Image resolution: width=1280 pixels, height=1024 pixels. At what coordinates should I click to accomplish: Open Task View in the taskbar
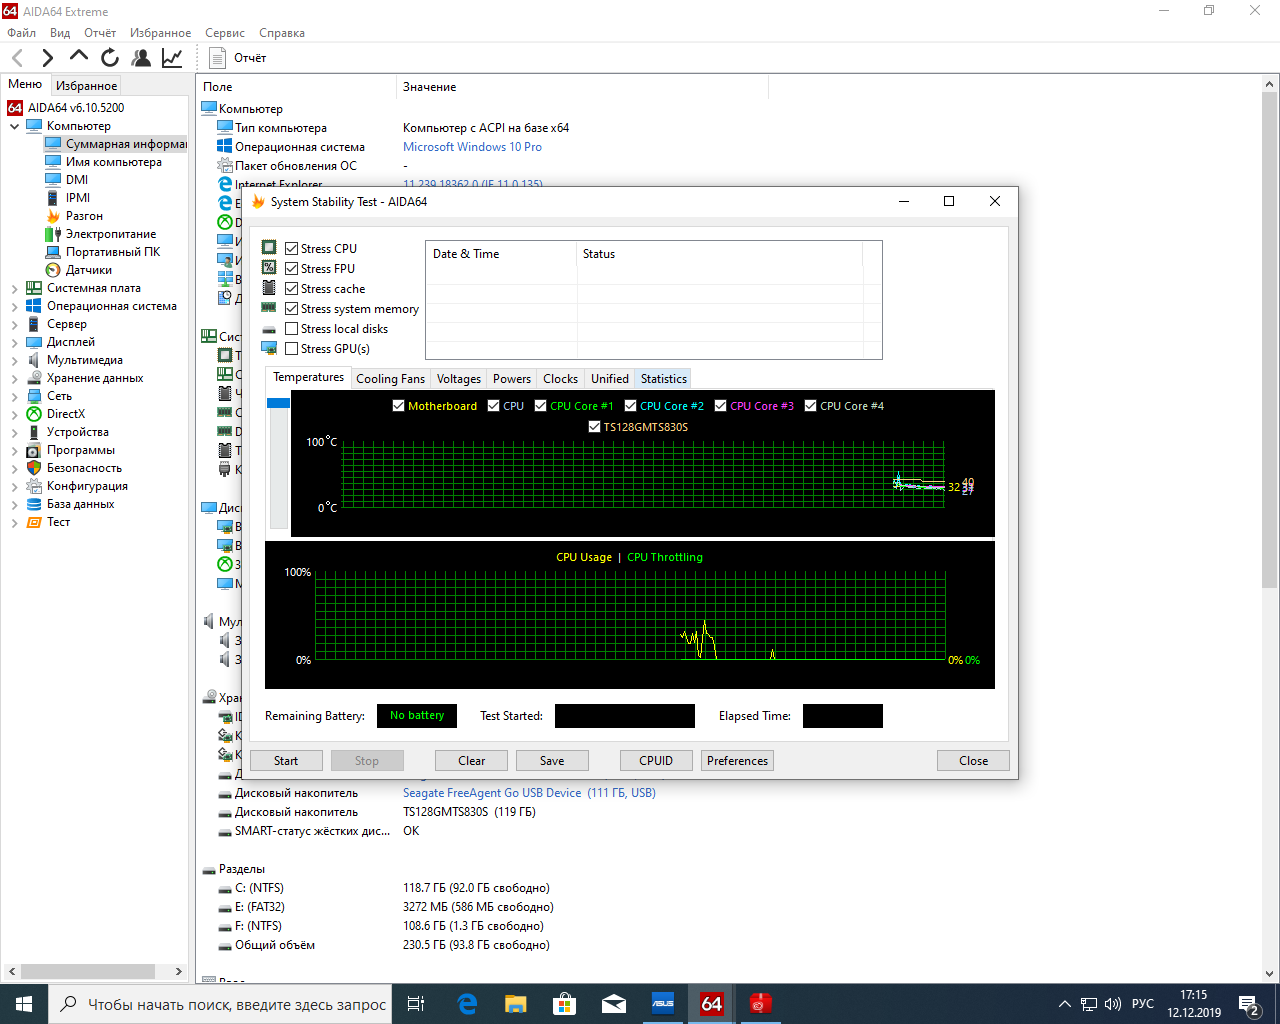(416, 1004)
